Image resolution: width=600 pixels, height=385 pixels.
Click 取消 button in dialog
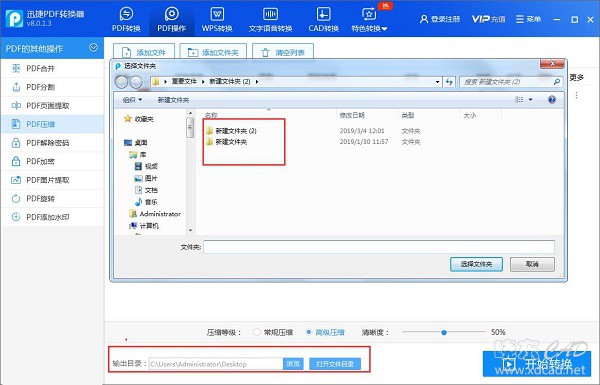(x=532, y=264)
